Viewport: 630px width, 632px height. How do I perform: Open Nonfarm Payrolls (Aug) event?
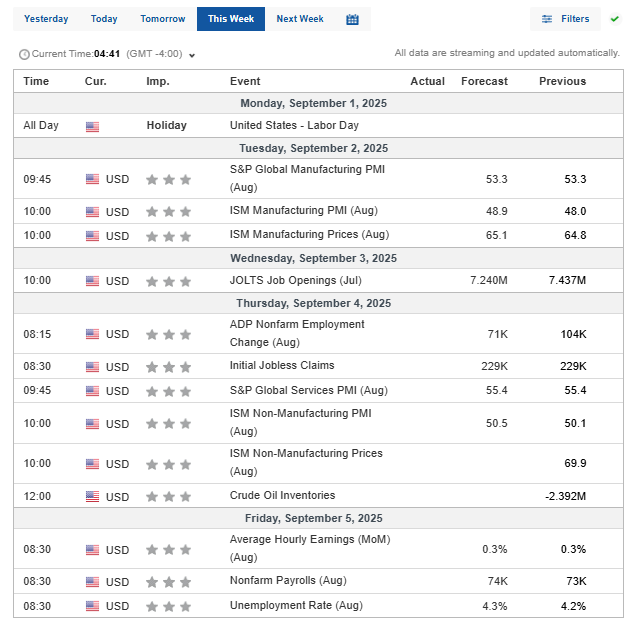point(288,580)
